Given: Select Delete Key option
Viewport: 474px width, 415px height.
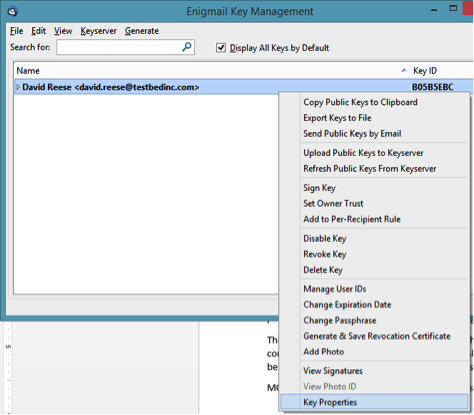Looking at the screenshot, I should click(x=323, y=270).
